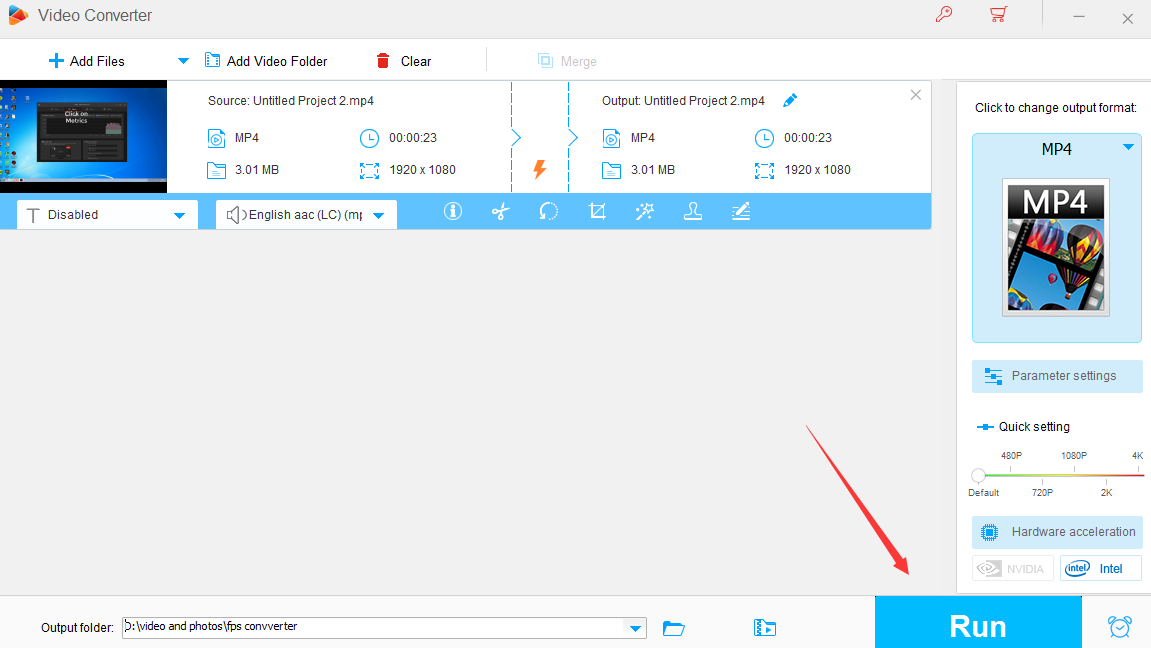Click Add Video Folder
Screen dimensions: 1151x648
point(266,61)
